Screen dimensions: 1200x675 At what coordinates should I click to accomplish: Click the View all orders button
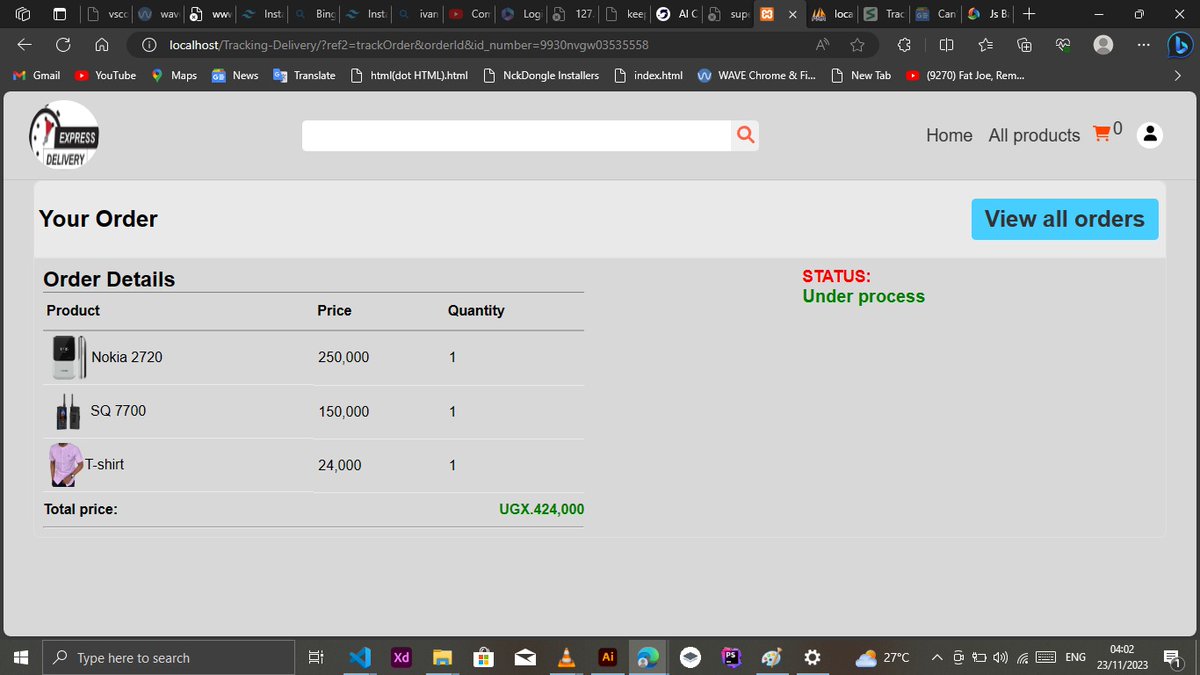click(x=1065, y=219)
